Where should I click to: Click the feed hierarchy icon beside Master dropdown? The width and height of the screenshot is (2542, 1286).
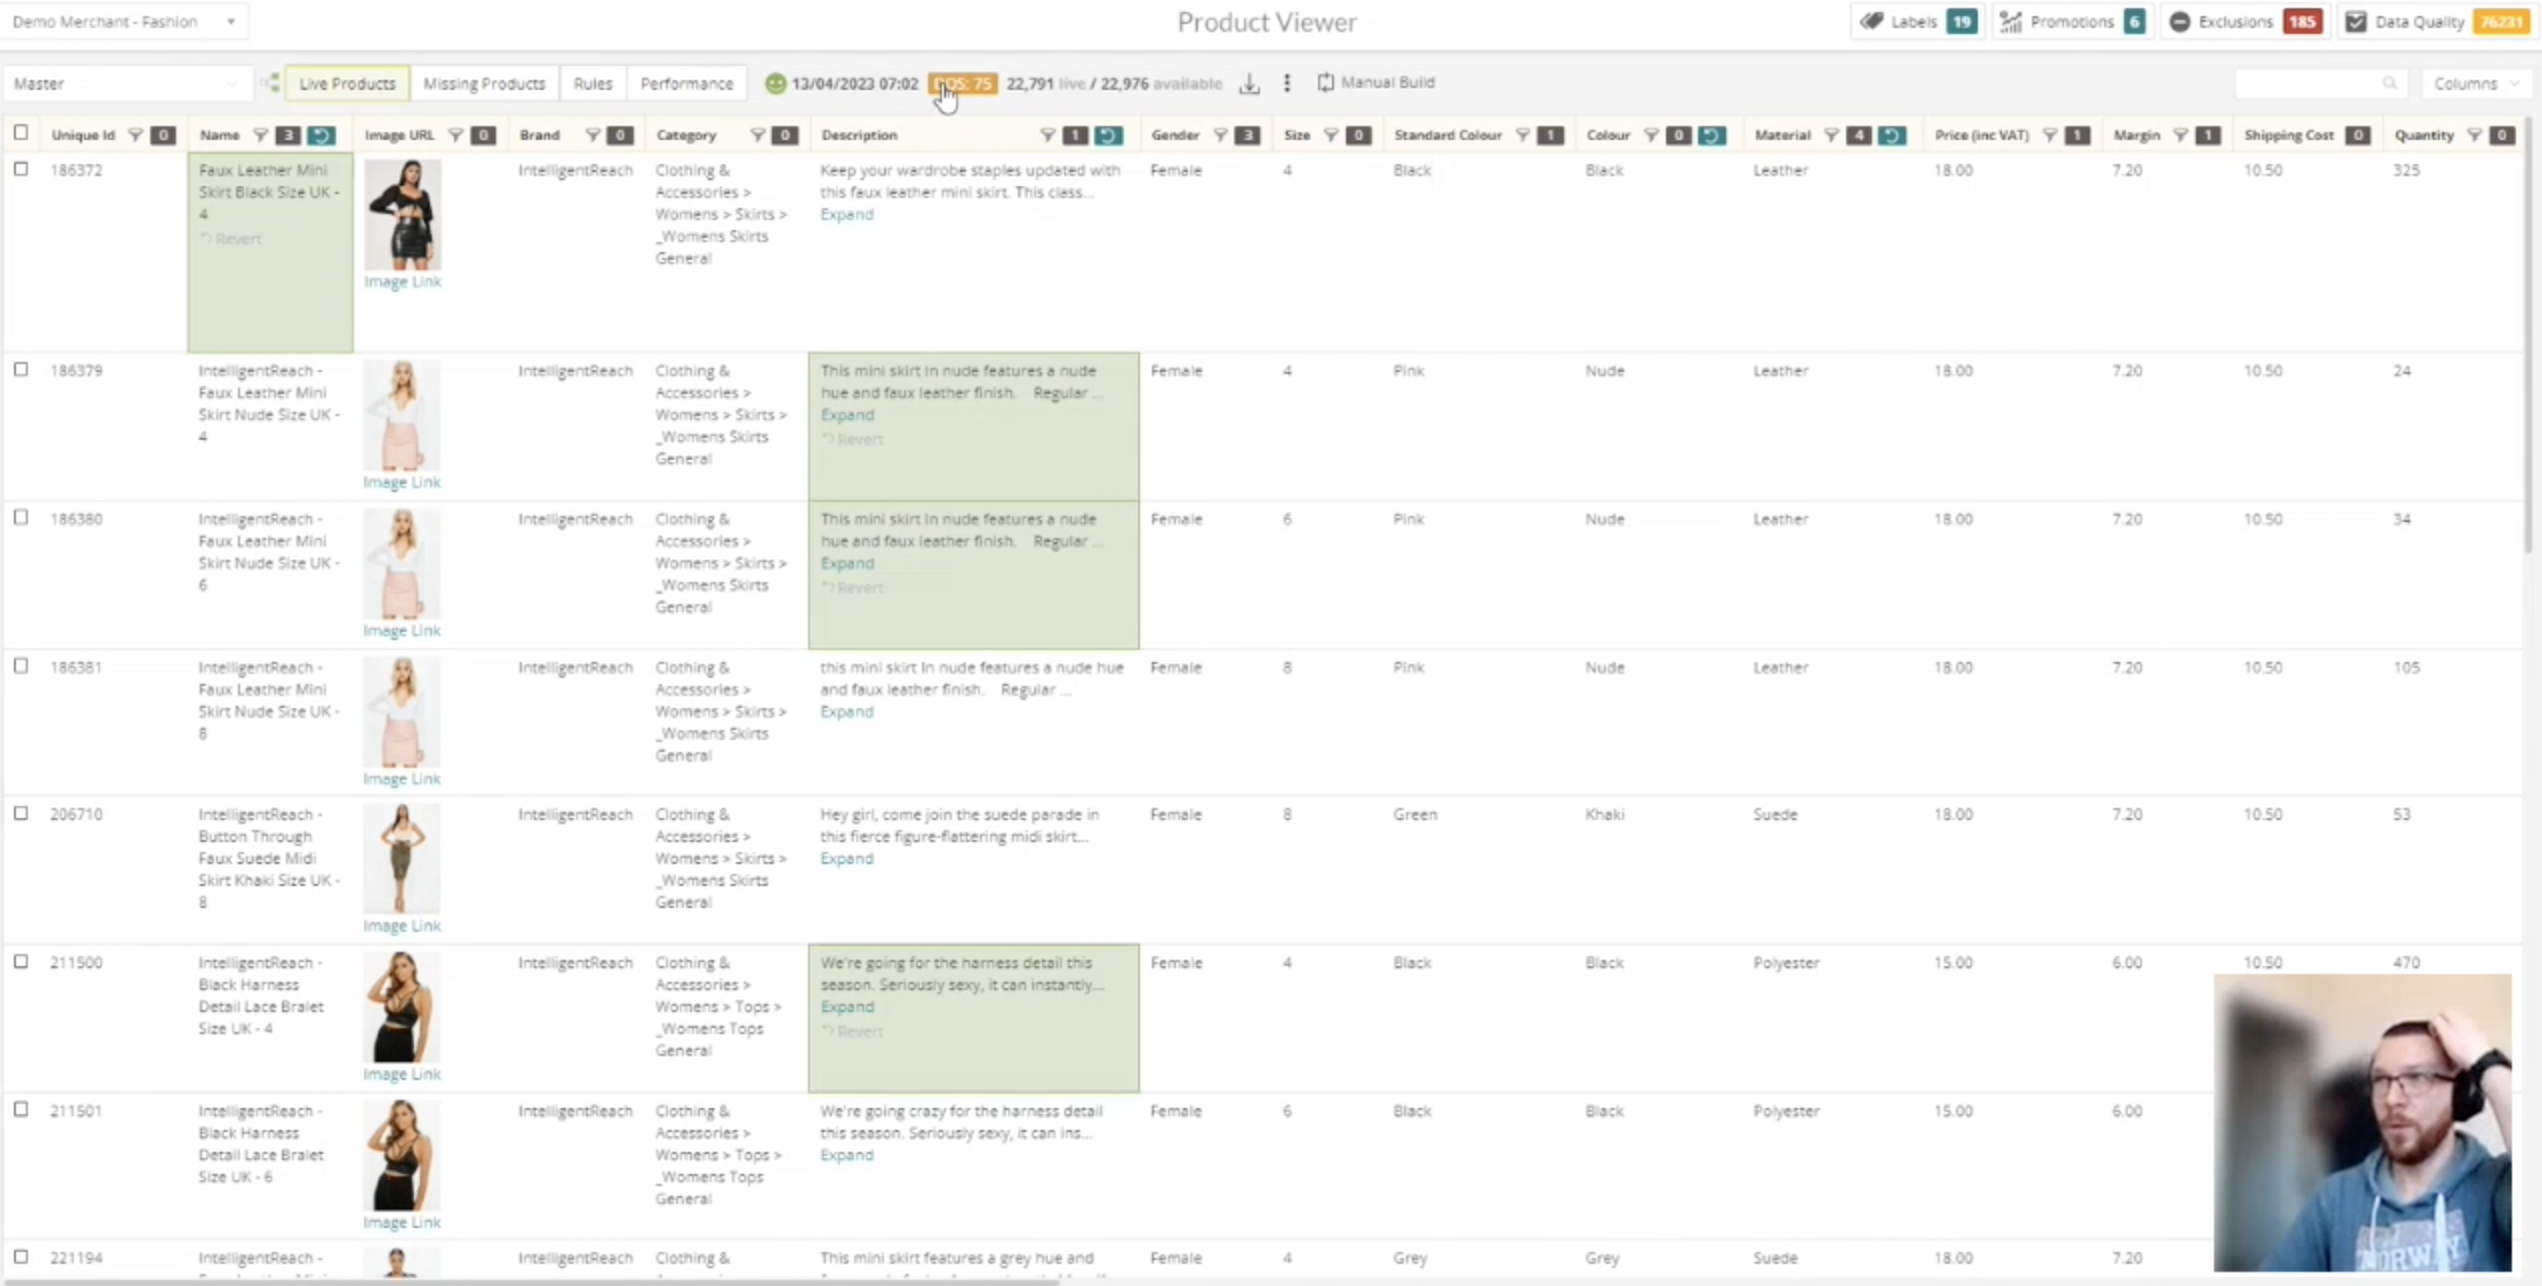270,83
